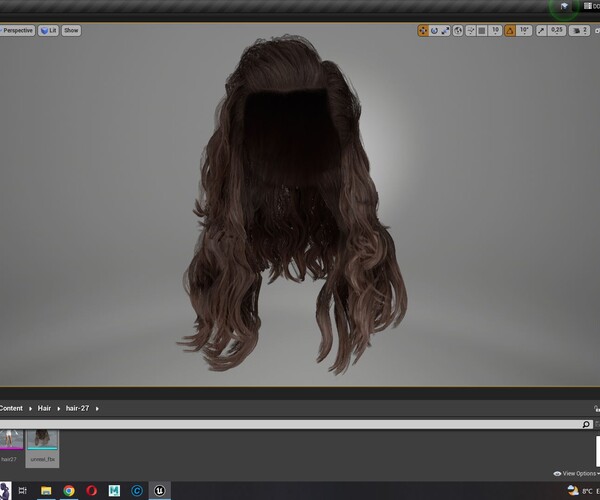Viewport: 600px width, 500px height.
Task: Open the blue C app on taskbar
Action: pyautogui.click(x=137, y=490)
